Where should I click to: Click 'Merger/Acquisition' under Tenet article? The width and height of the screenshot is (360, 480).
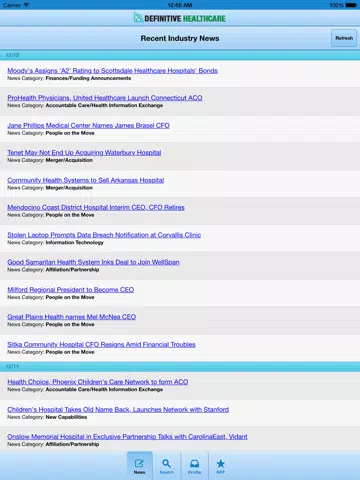pyautogui.click(x=69, y=160)
